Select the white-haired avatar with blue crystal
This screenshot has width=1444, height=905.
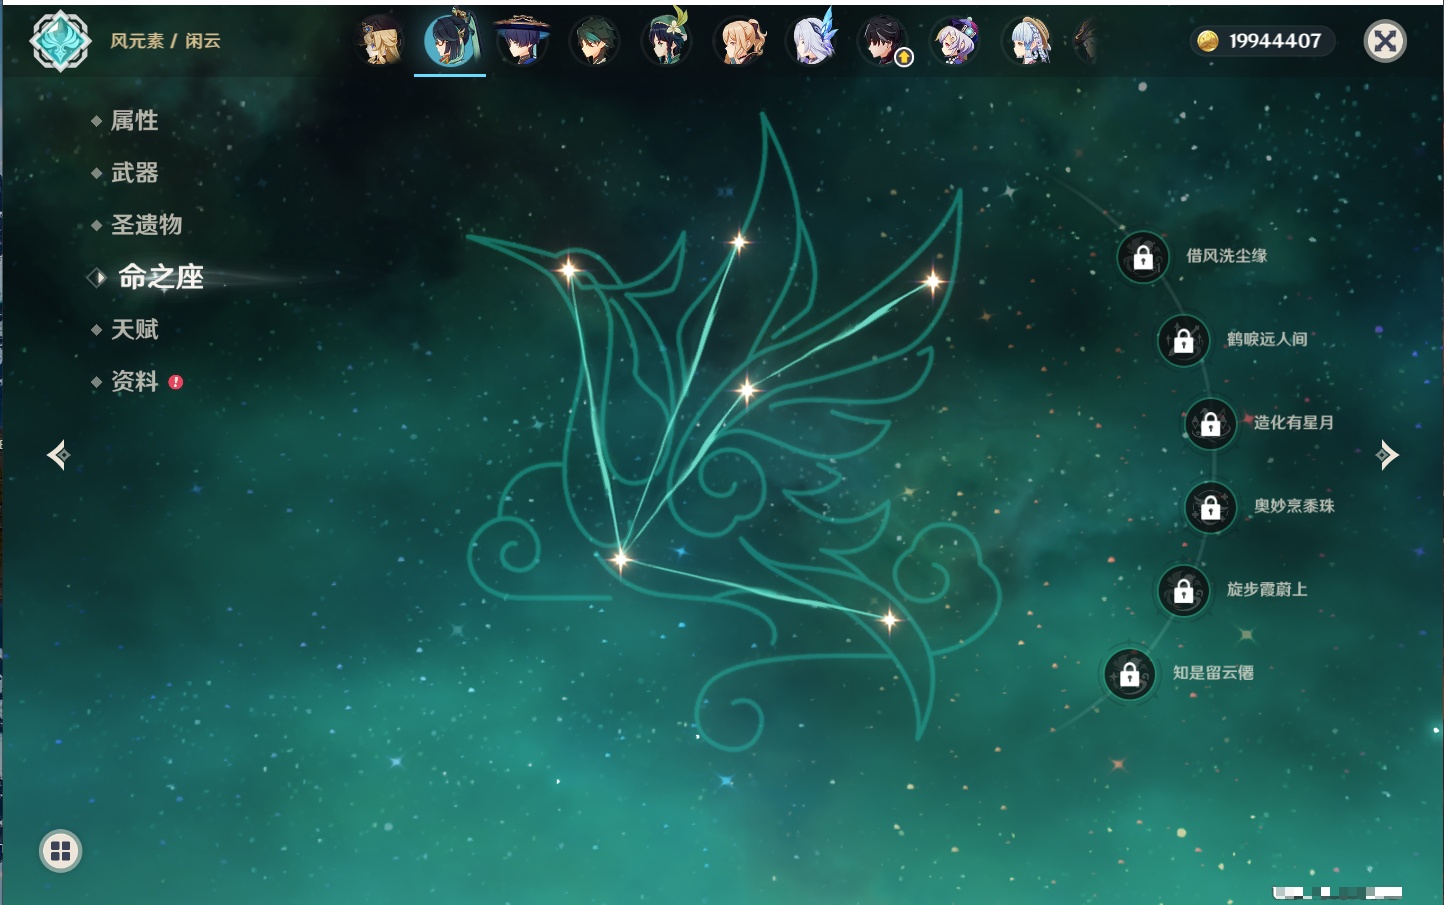tap(812, 40)
